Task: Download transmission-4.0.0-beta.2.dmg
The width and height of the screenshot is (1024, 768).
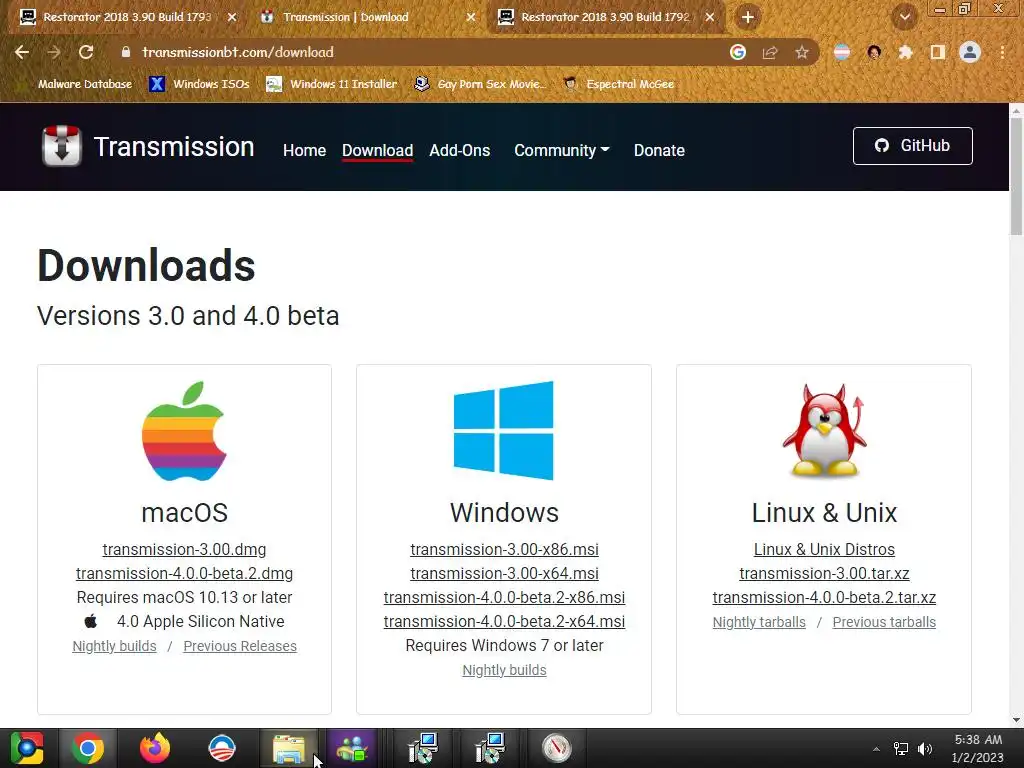Action: tap(184, 573)
